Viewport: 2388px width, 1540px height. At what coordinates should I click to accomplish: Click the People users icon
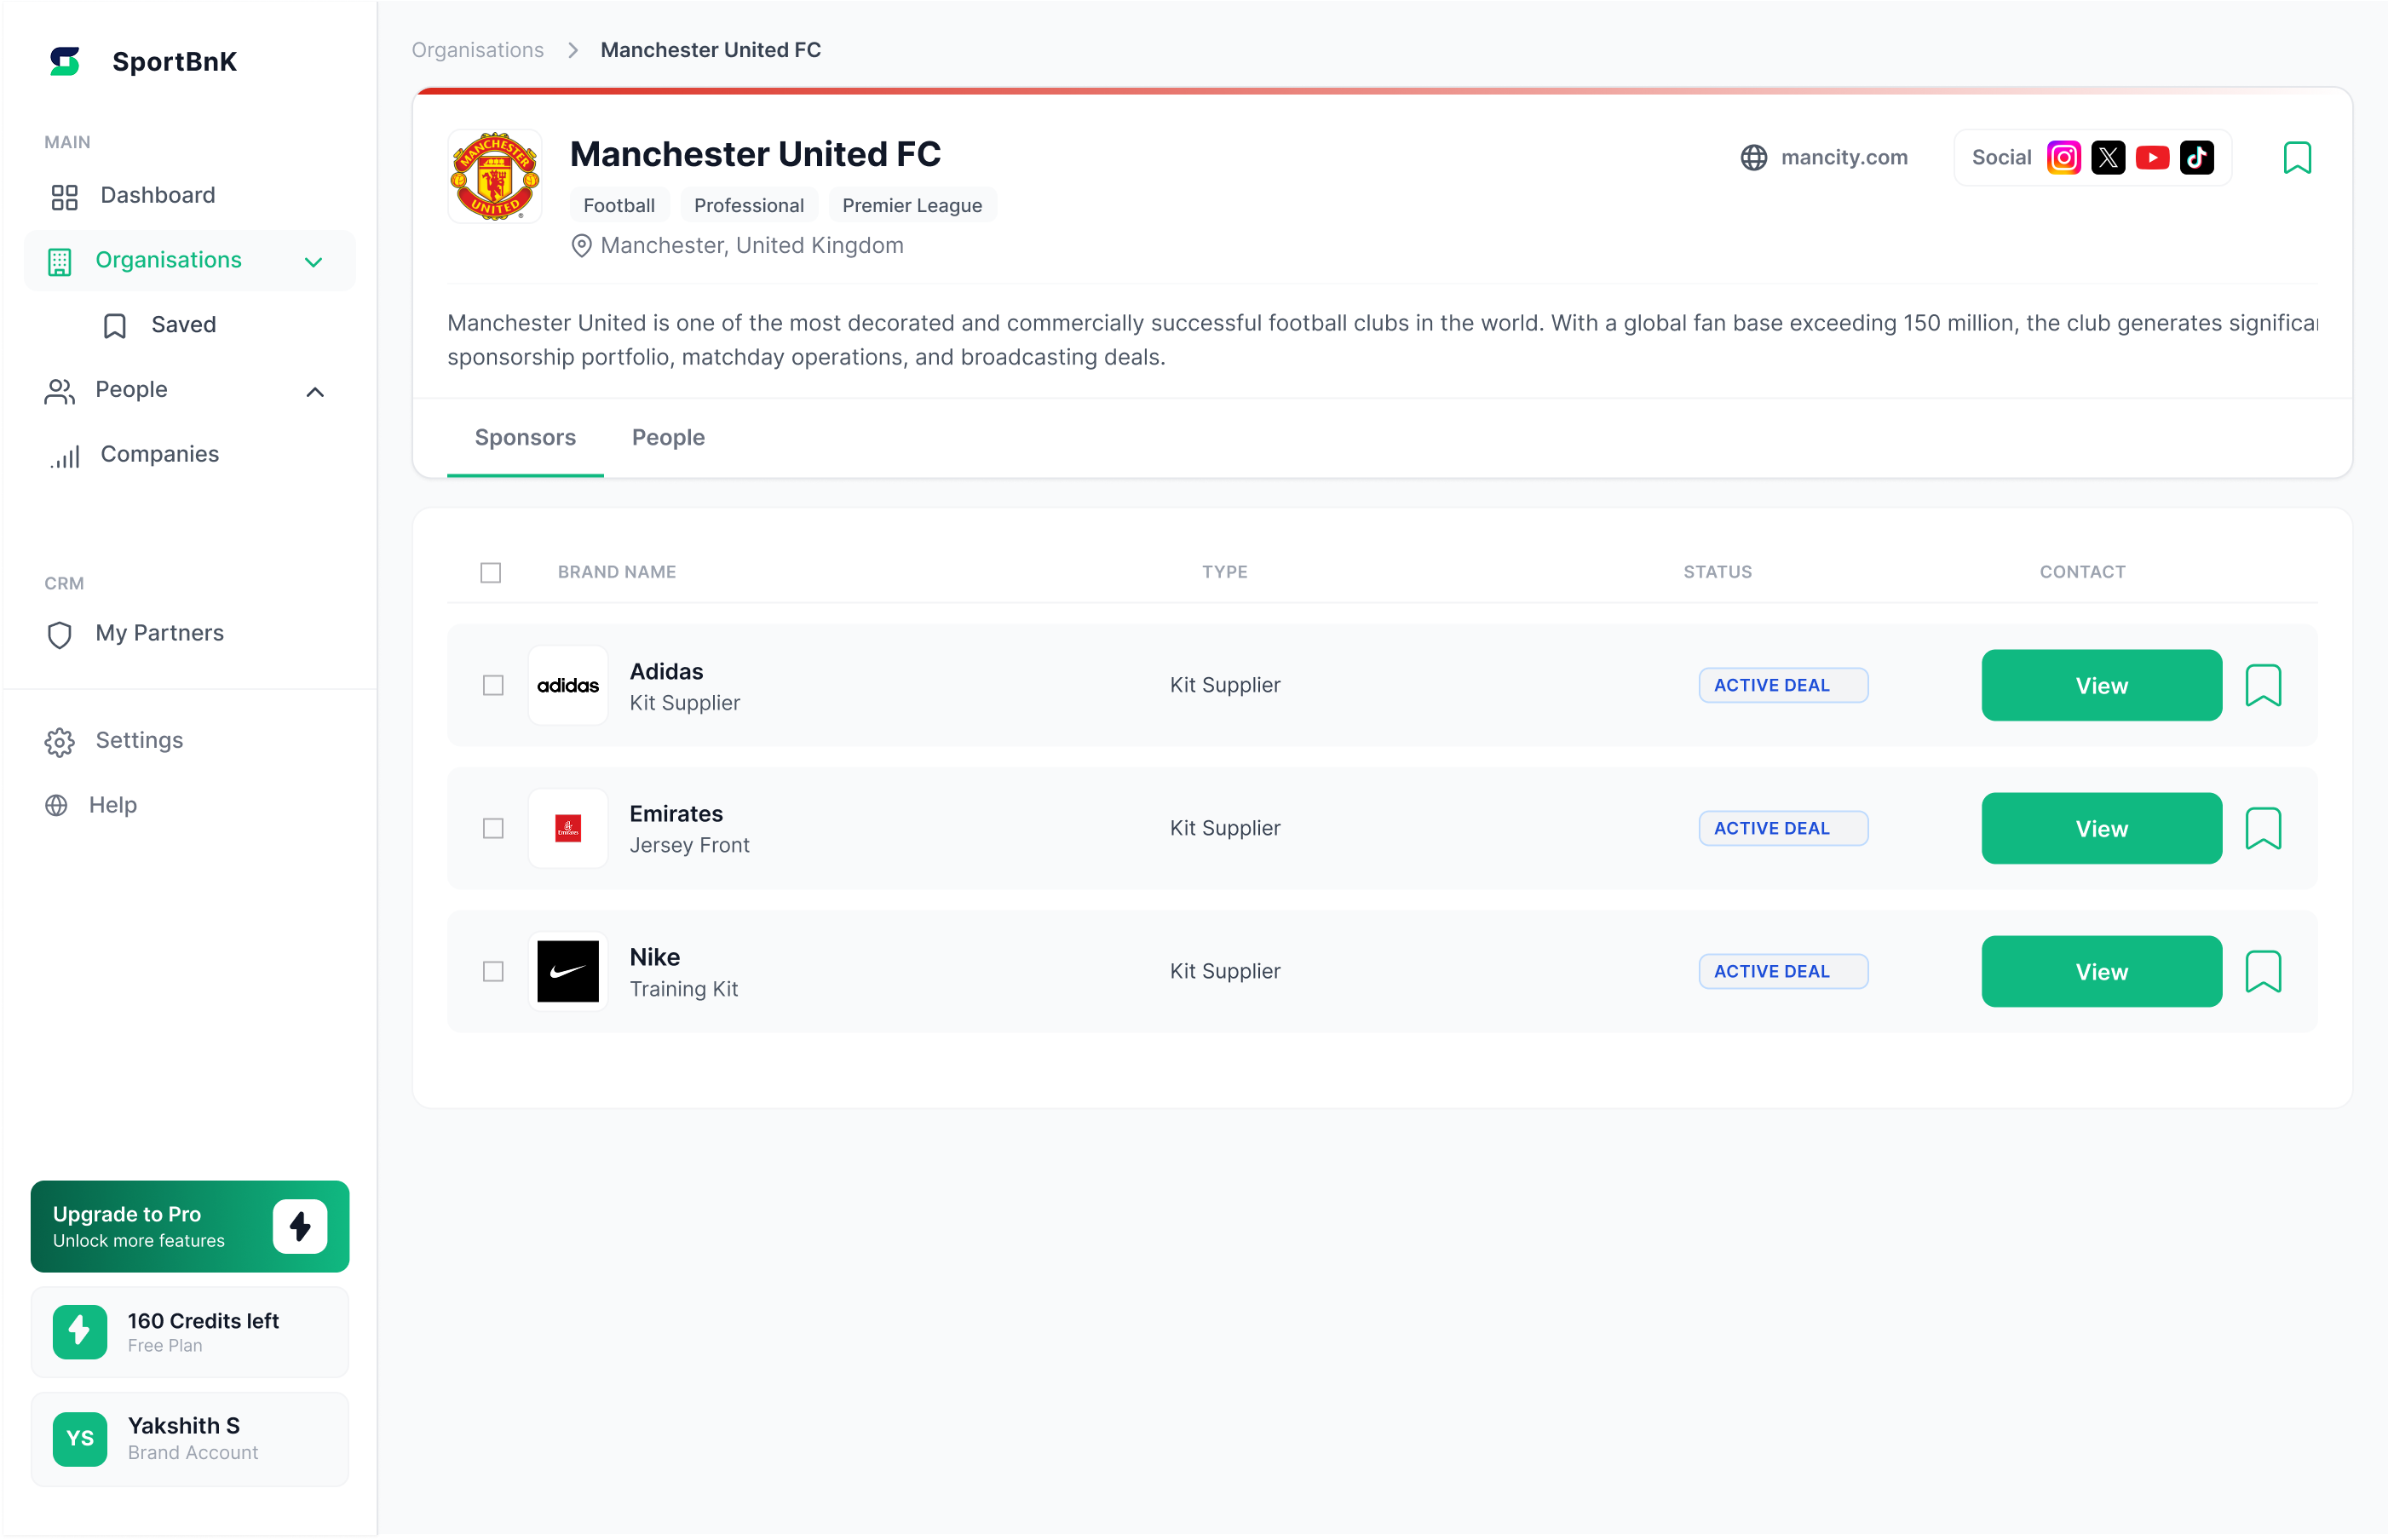(x=60, y=391)
